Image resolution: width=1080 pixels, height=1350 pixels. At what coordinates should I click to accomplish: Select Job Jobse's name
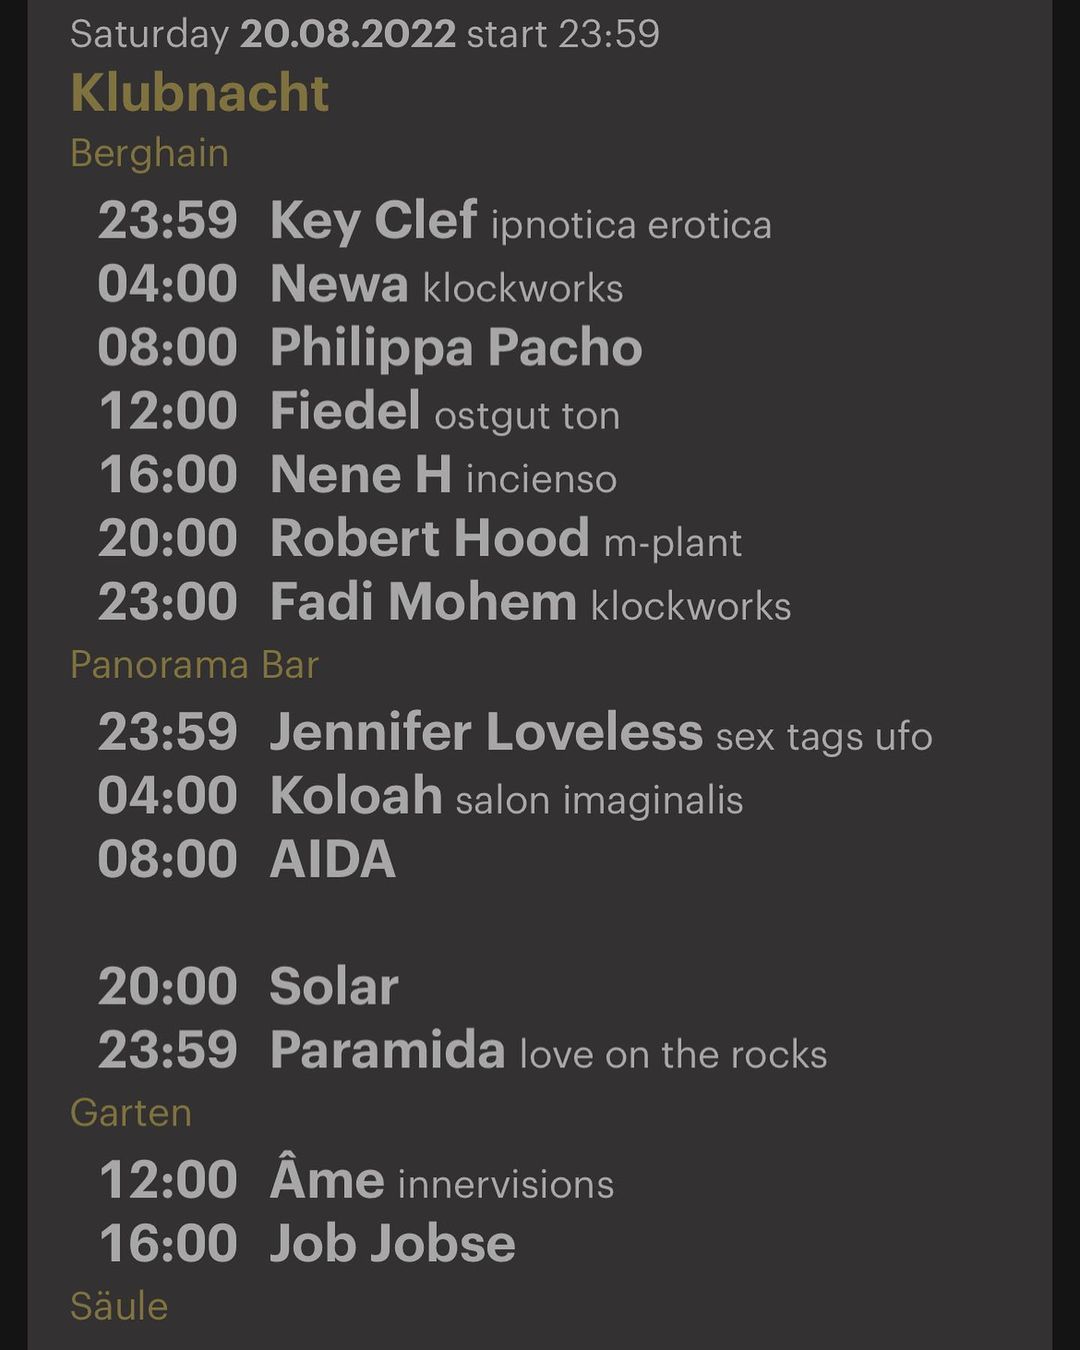click(392, 1244)
